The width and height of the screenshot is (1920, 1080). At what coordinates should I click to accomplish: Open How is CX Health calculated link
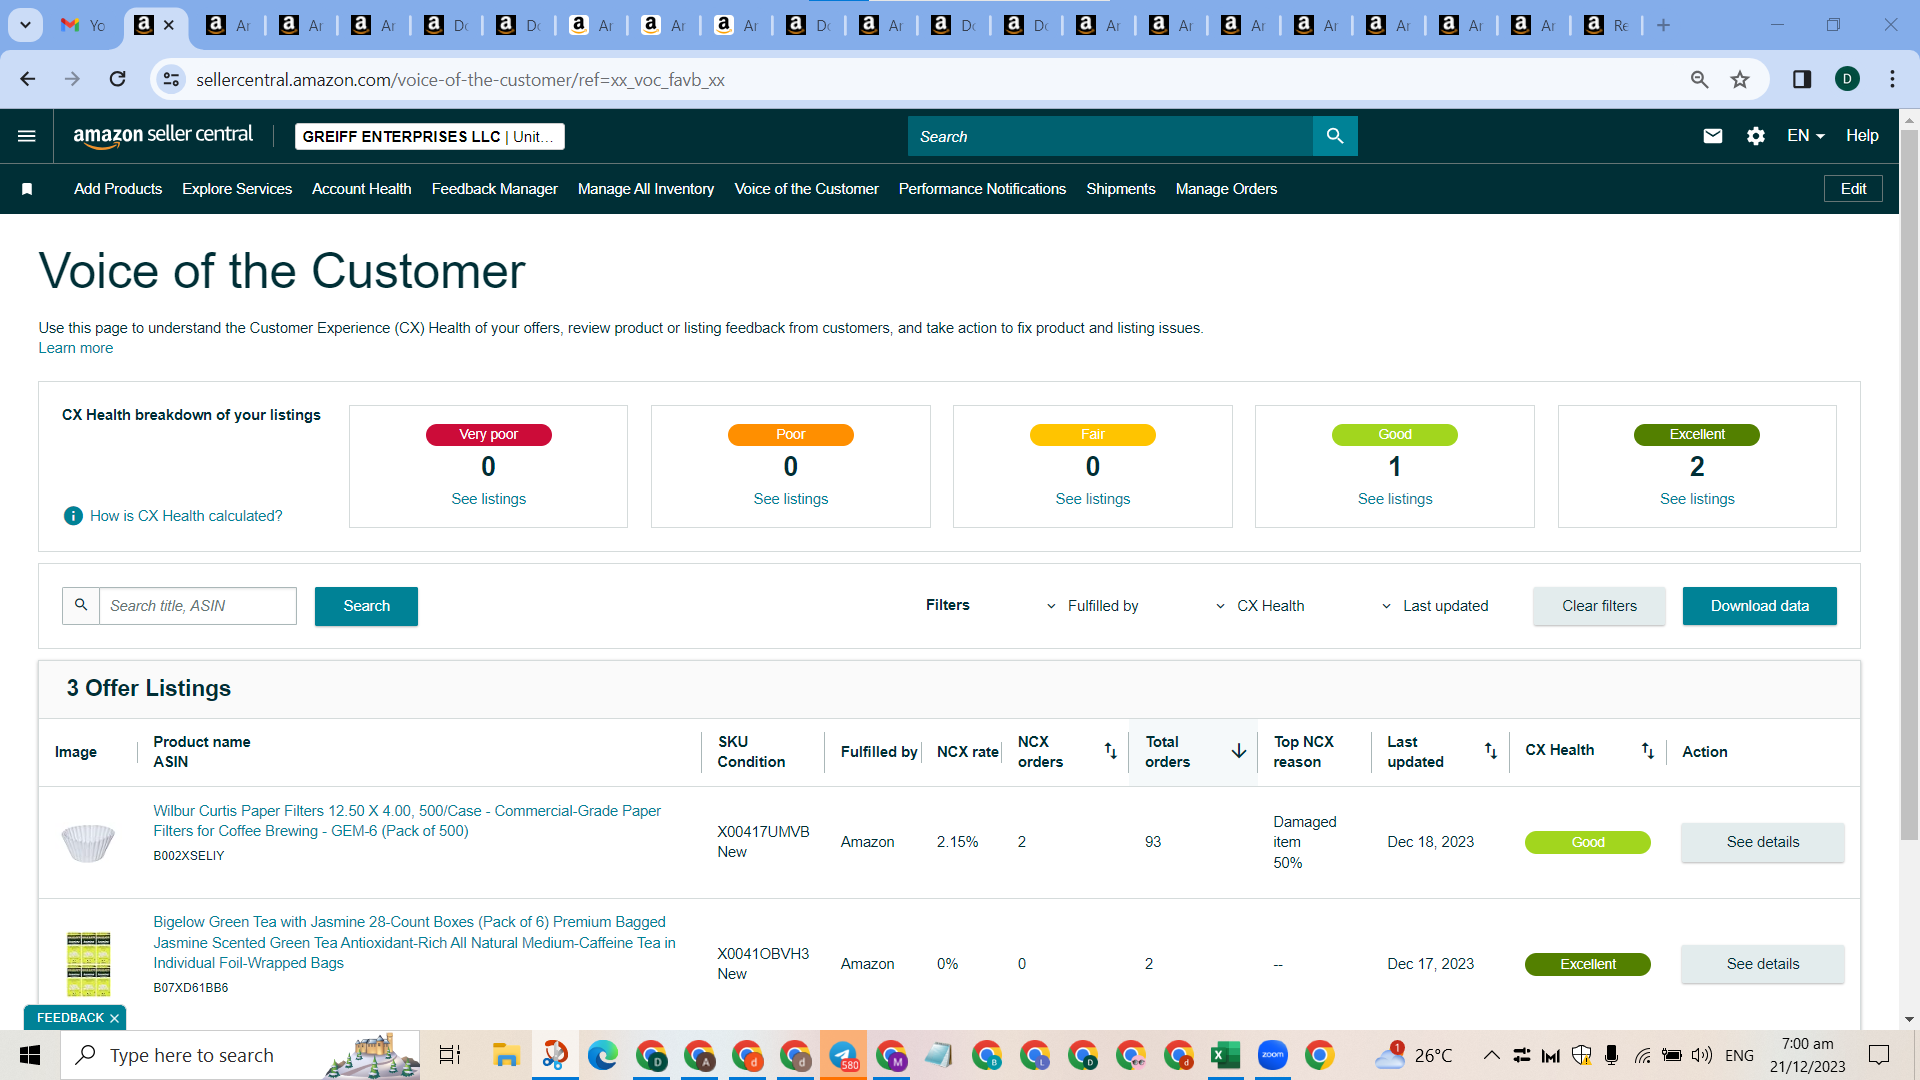pyautogui.click(x=186, y=516)
